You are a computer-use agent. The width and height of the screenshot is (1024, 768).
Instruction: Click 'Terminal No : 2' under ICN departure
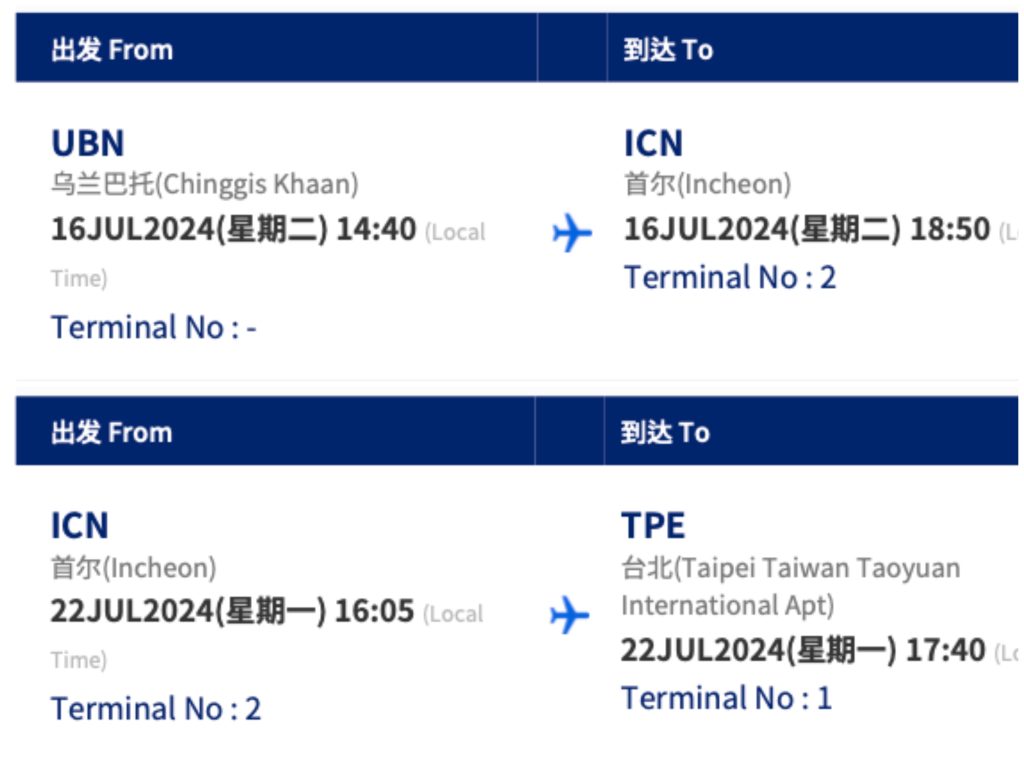155,709
